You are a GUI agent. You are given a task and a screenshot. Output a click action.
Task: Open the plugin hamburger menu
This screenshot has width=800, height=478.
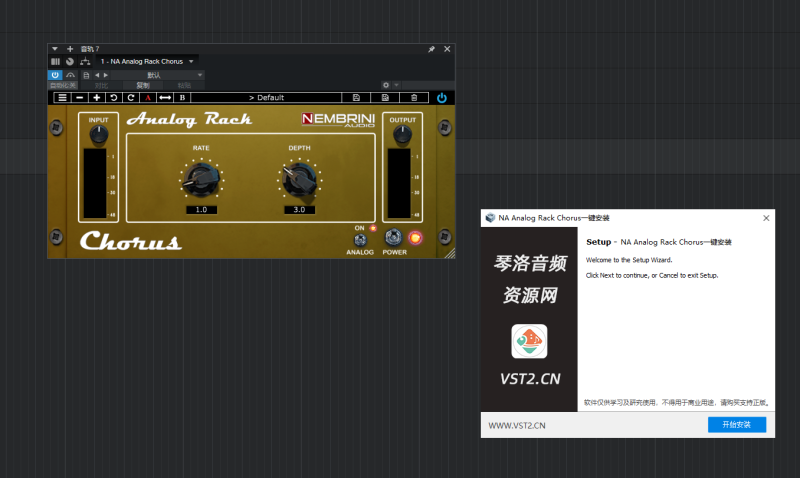tap(62, 97)
